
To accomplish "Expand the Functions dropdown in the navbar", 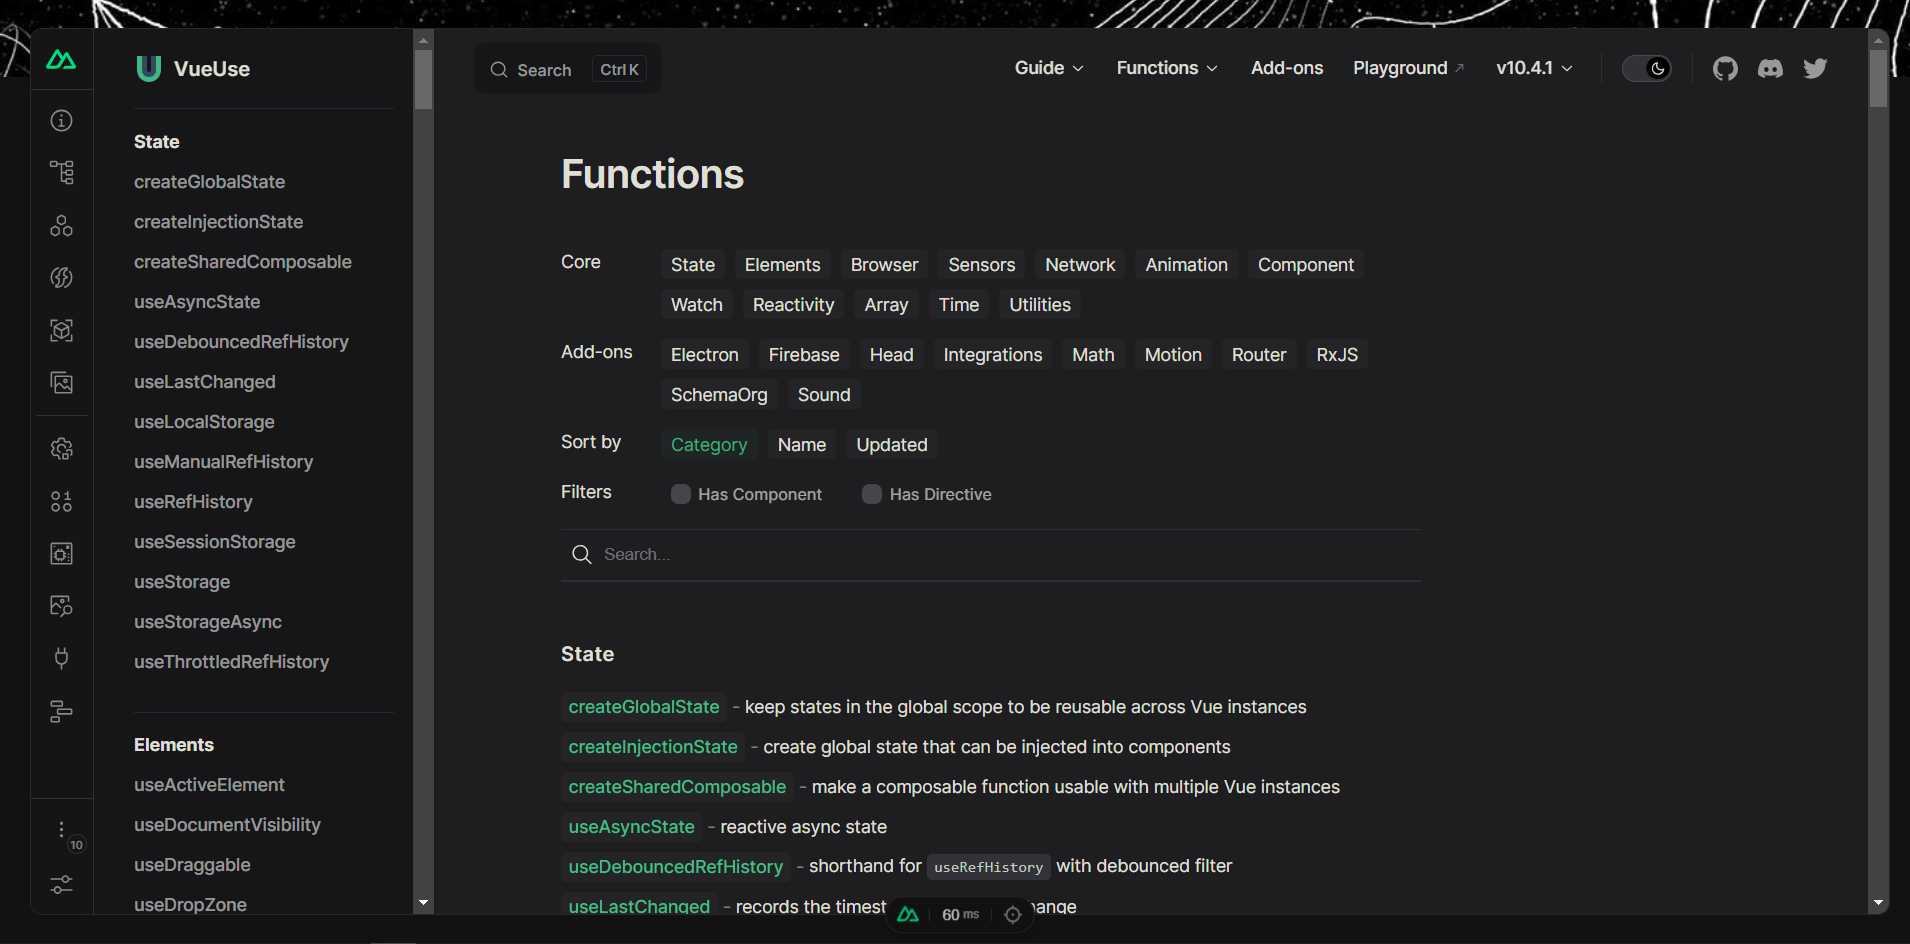I will (x=1167, y=68).
